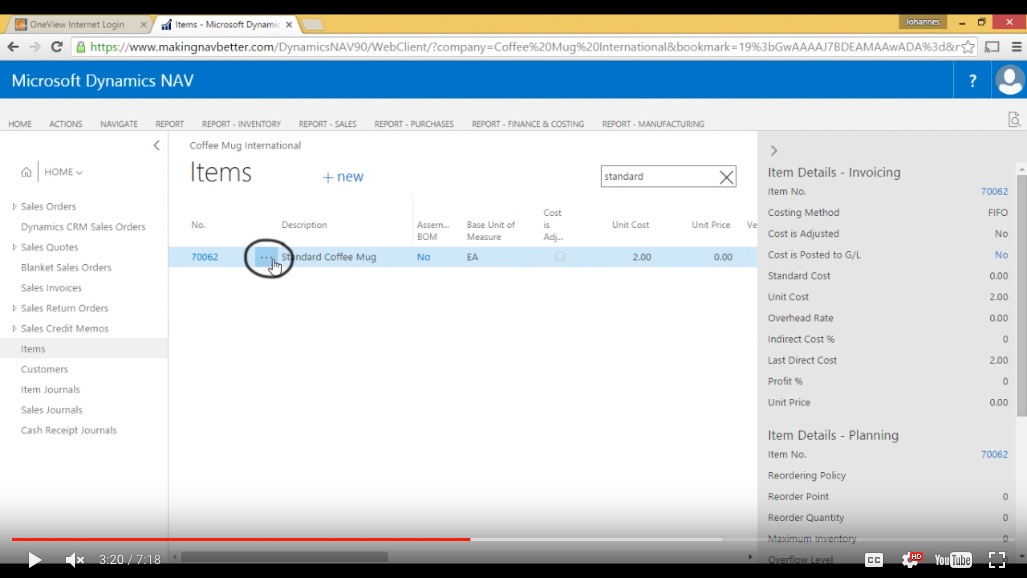Open the HOME dropdown in sidebar
The image size is (1027, 578).
[64, 172]
